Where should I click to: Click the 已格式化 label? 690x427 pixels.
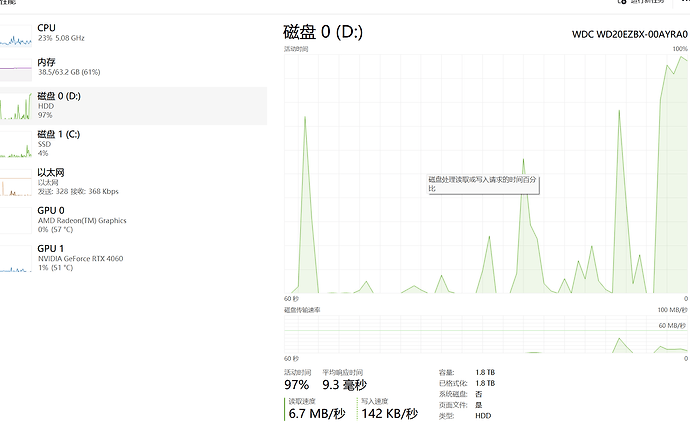[x=453, y=383]
